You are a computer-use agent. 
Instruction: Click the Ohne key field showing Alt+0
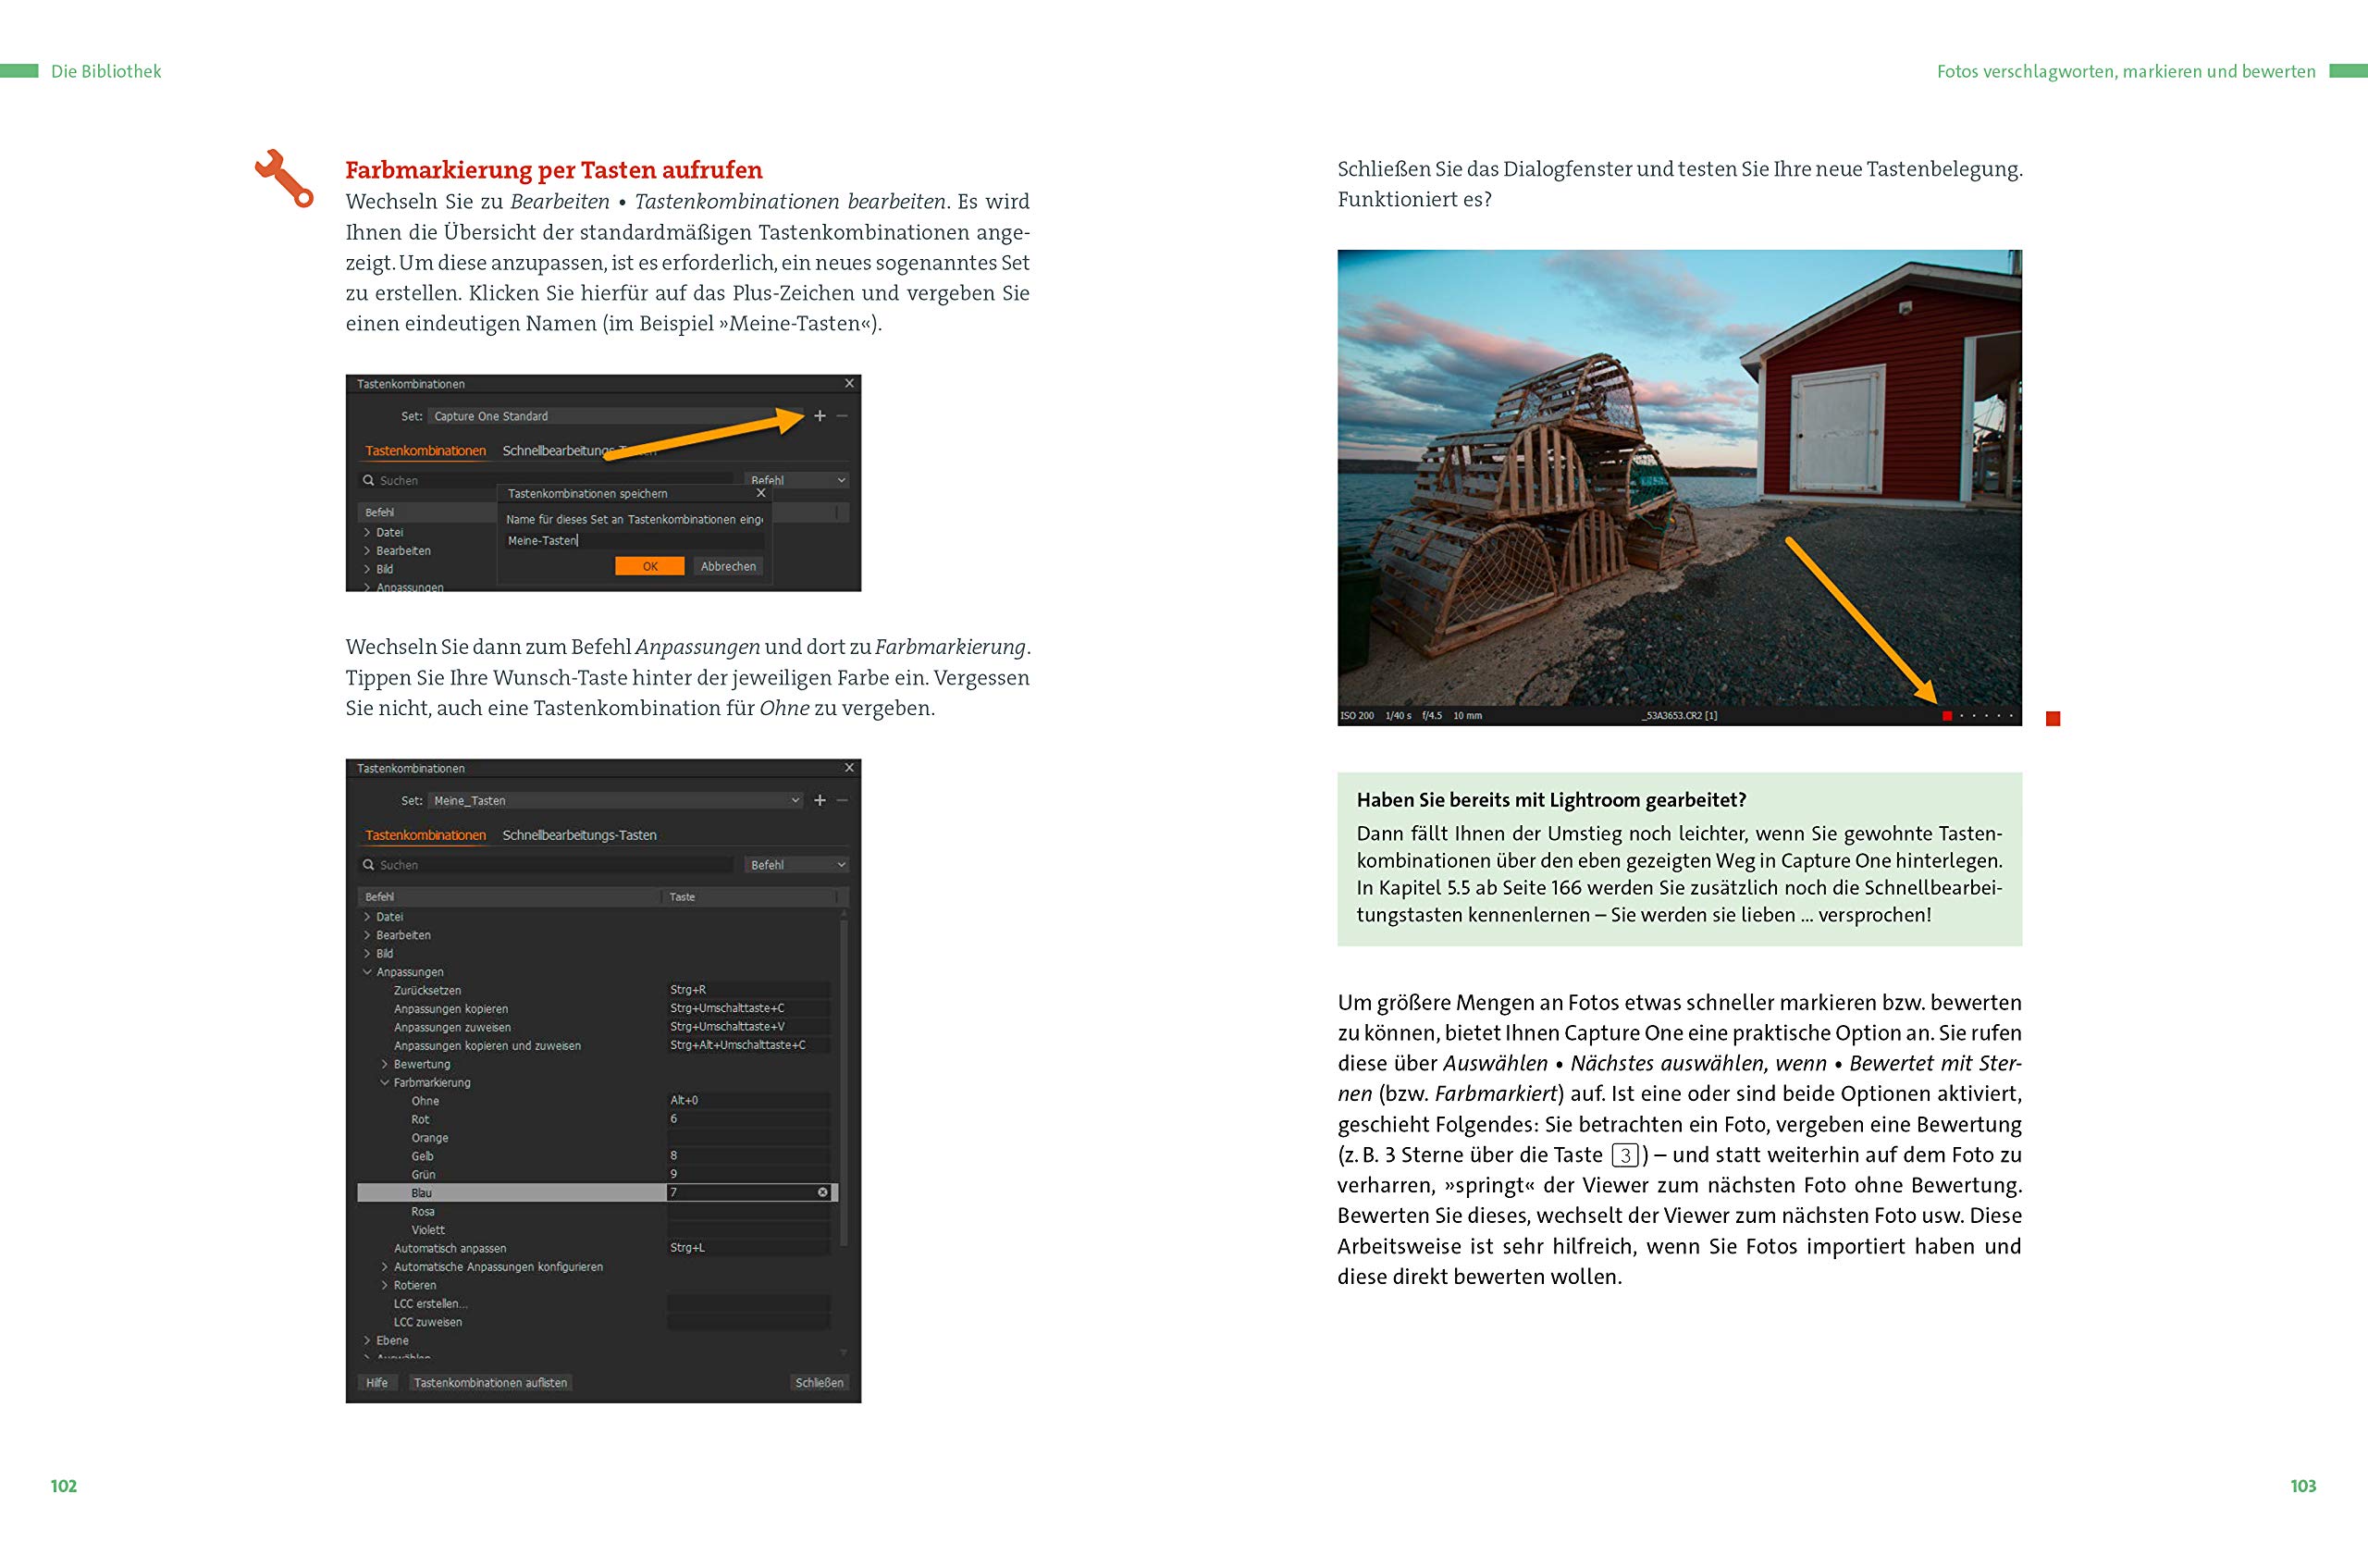click(748, 1100)
